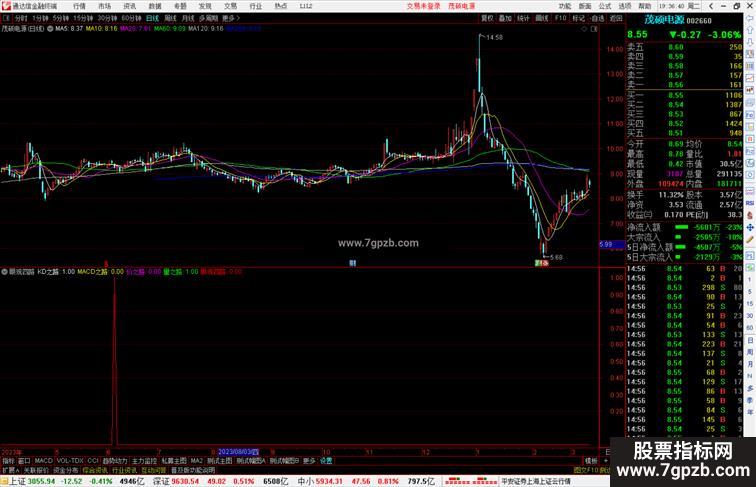Switch chart to 15分钟 period
Screen dimensions: 756x487
(83, 18)
